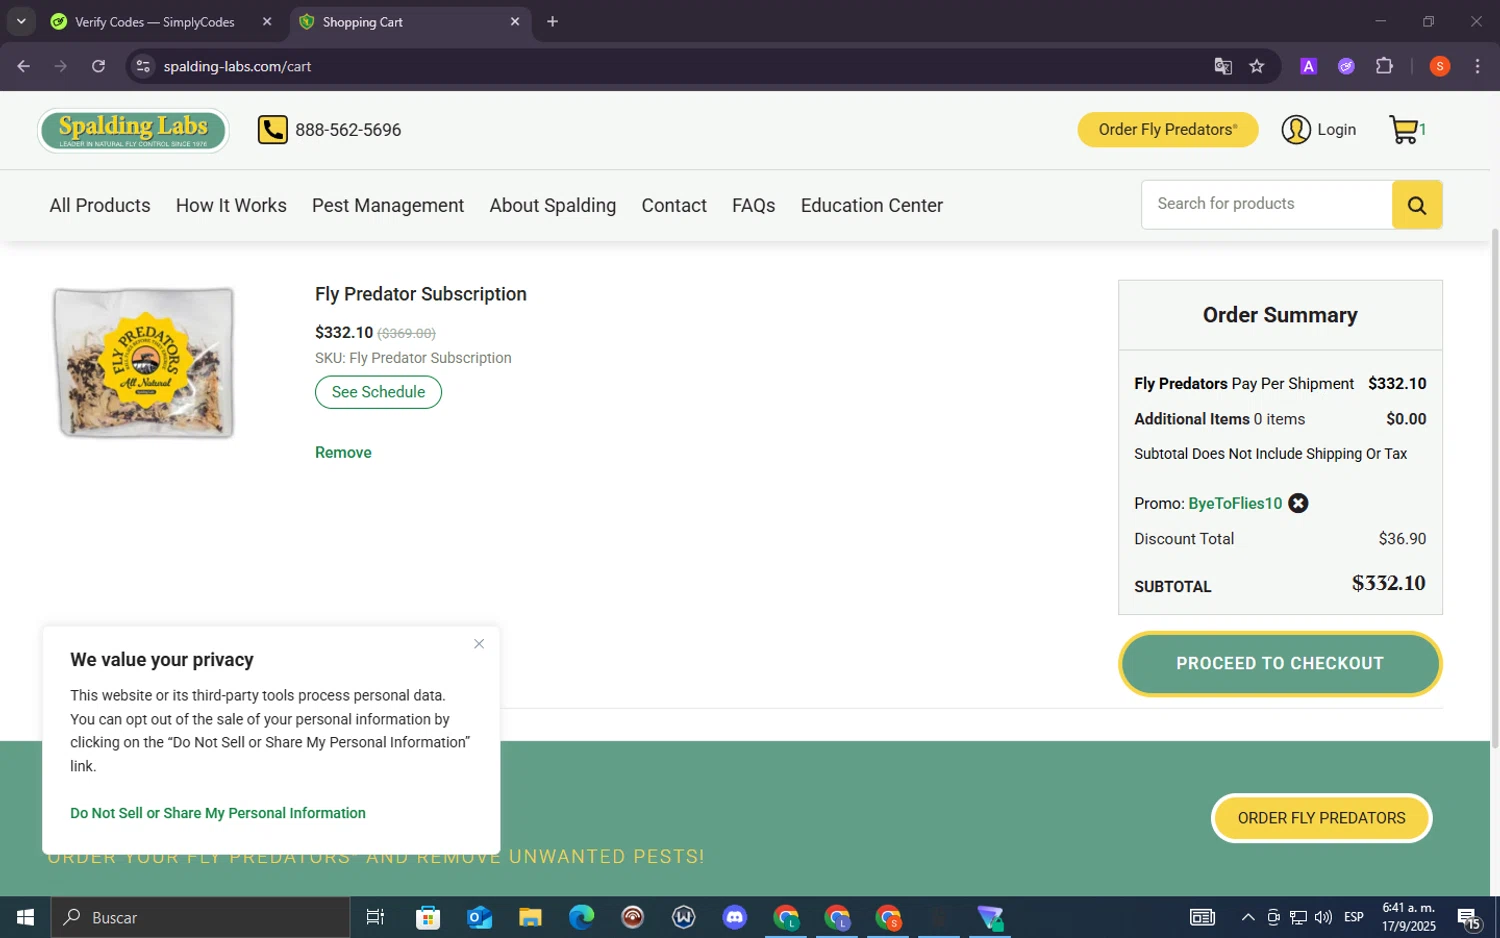The width and height of the screenshot is (1500, 938).
Task: Click the taskbar Buscar search box
Action: [x=200, y=917]
